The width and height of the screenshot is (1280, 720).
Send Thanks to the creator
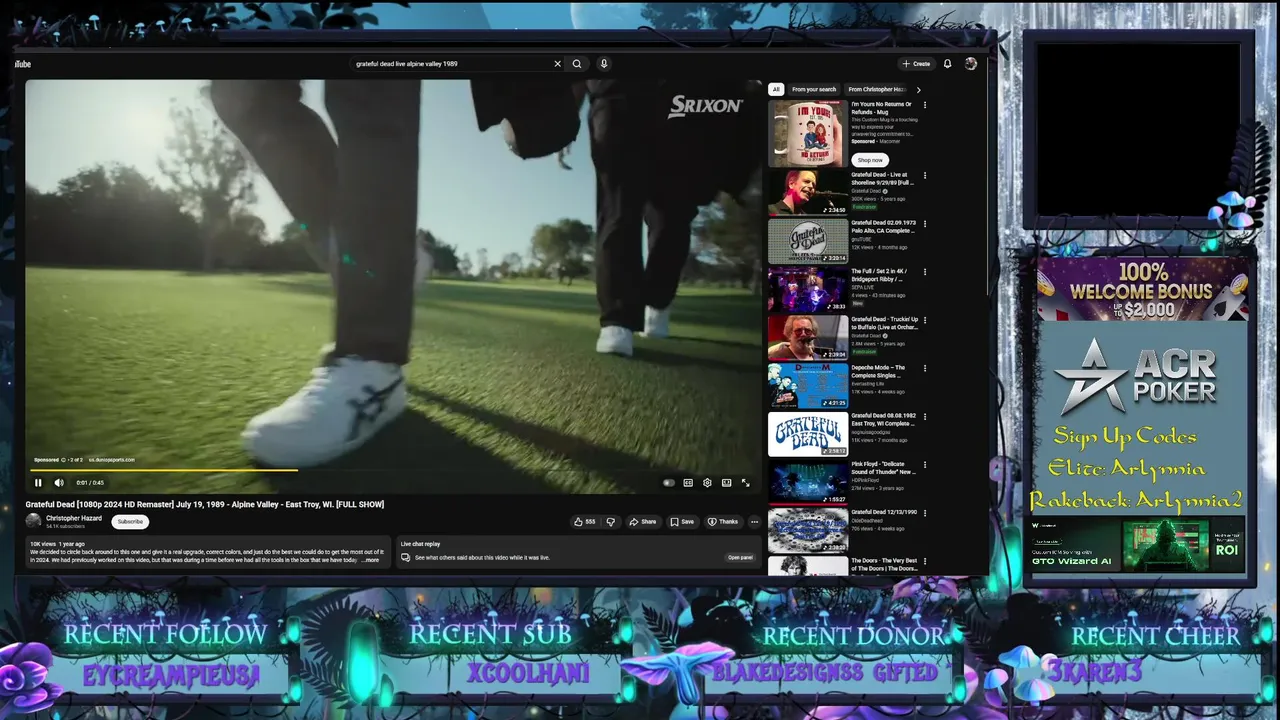[723, 522]
